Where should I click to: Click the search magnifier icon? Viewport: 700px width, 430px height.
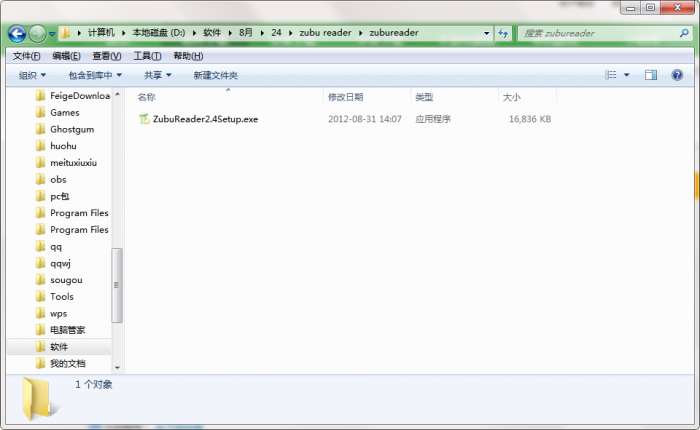click(684, 33)
